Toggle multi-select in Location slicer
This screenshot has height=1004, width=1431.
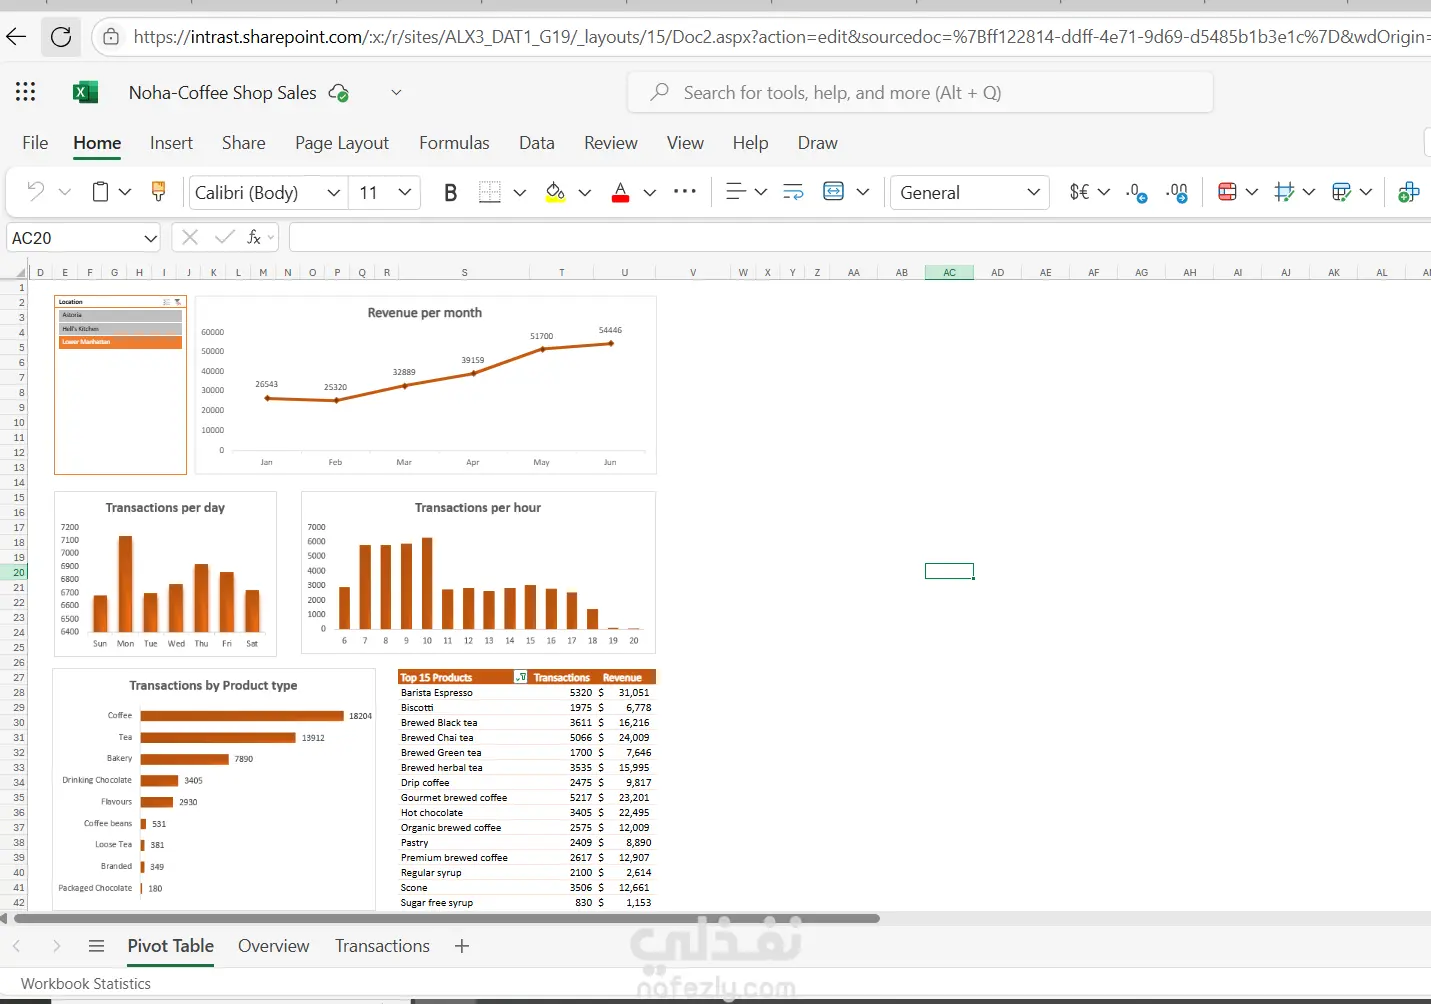(x=167, y=302)
